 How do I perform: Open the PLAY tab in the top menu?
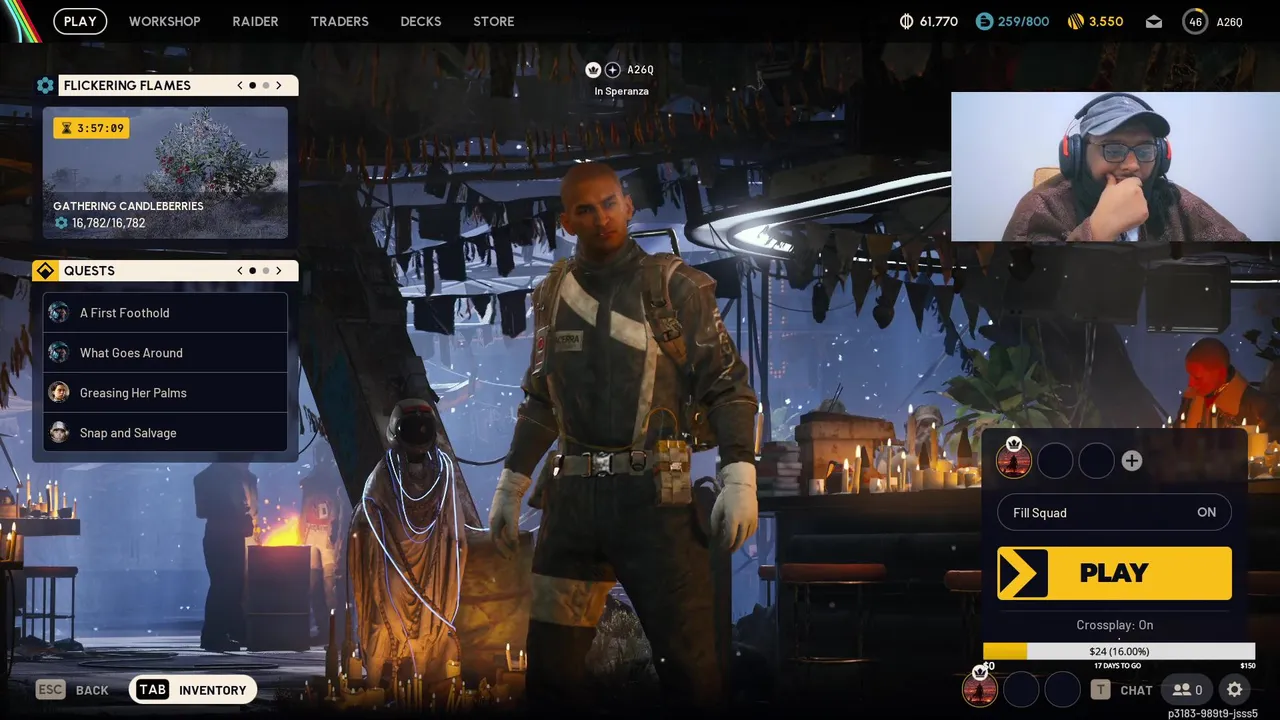80,21
